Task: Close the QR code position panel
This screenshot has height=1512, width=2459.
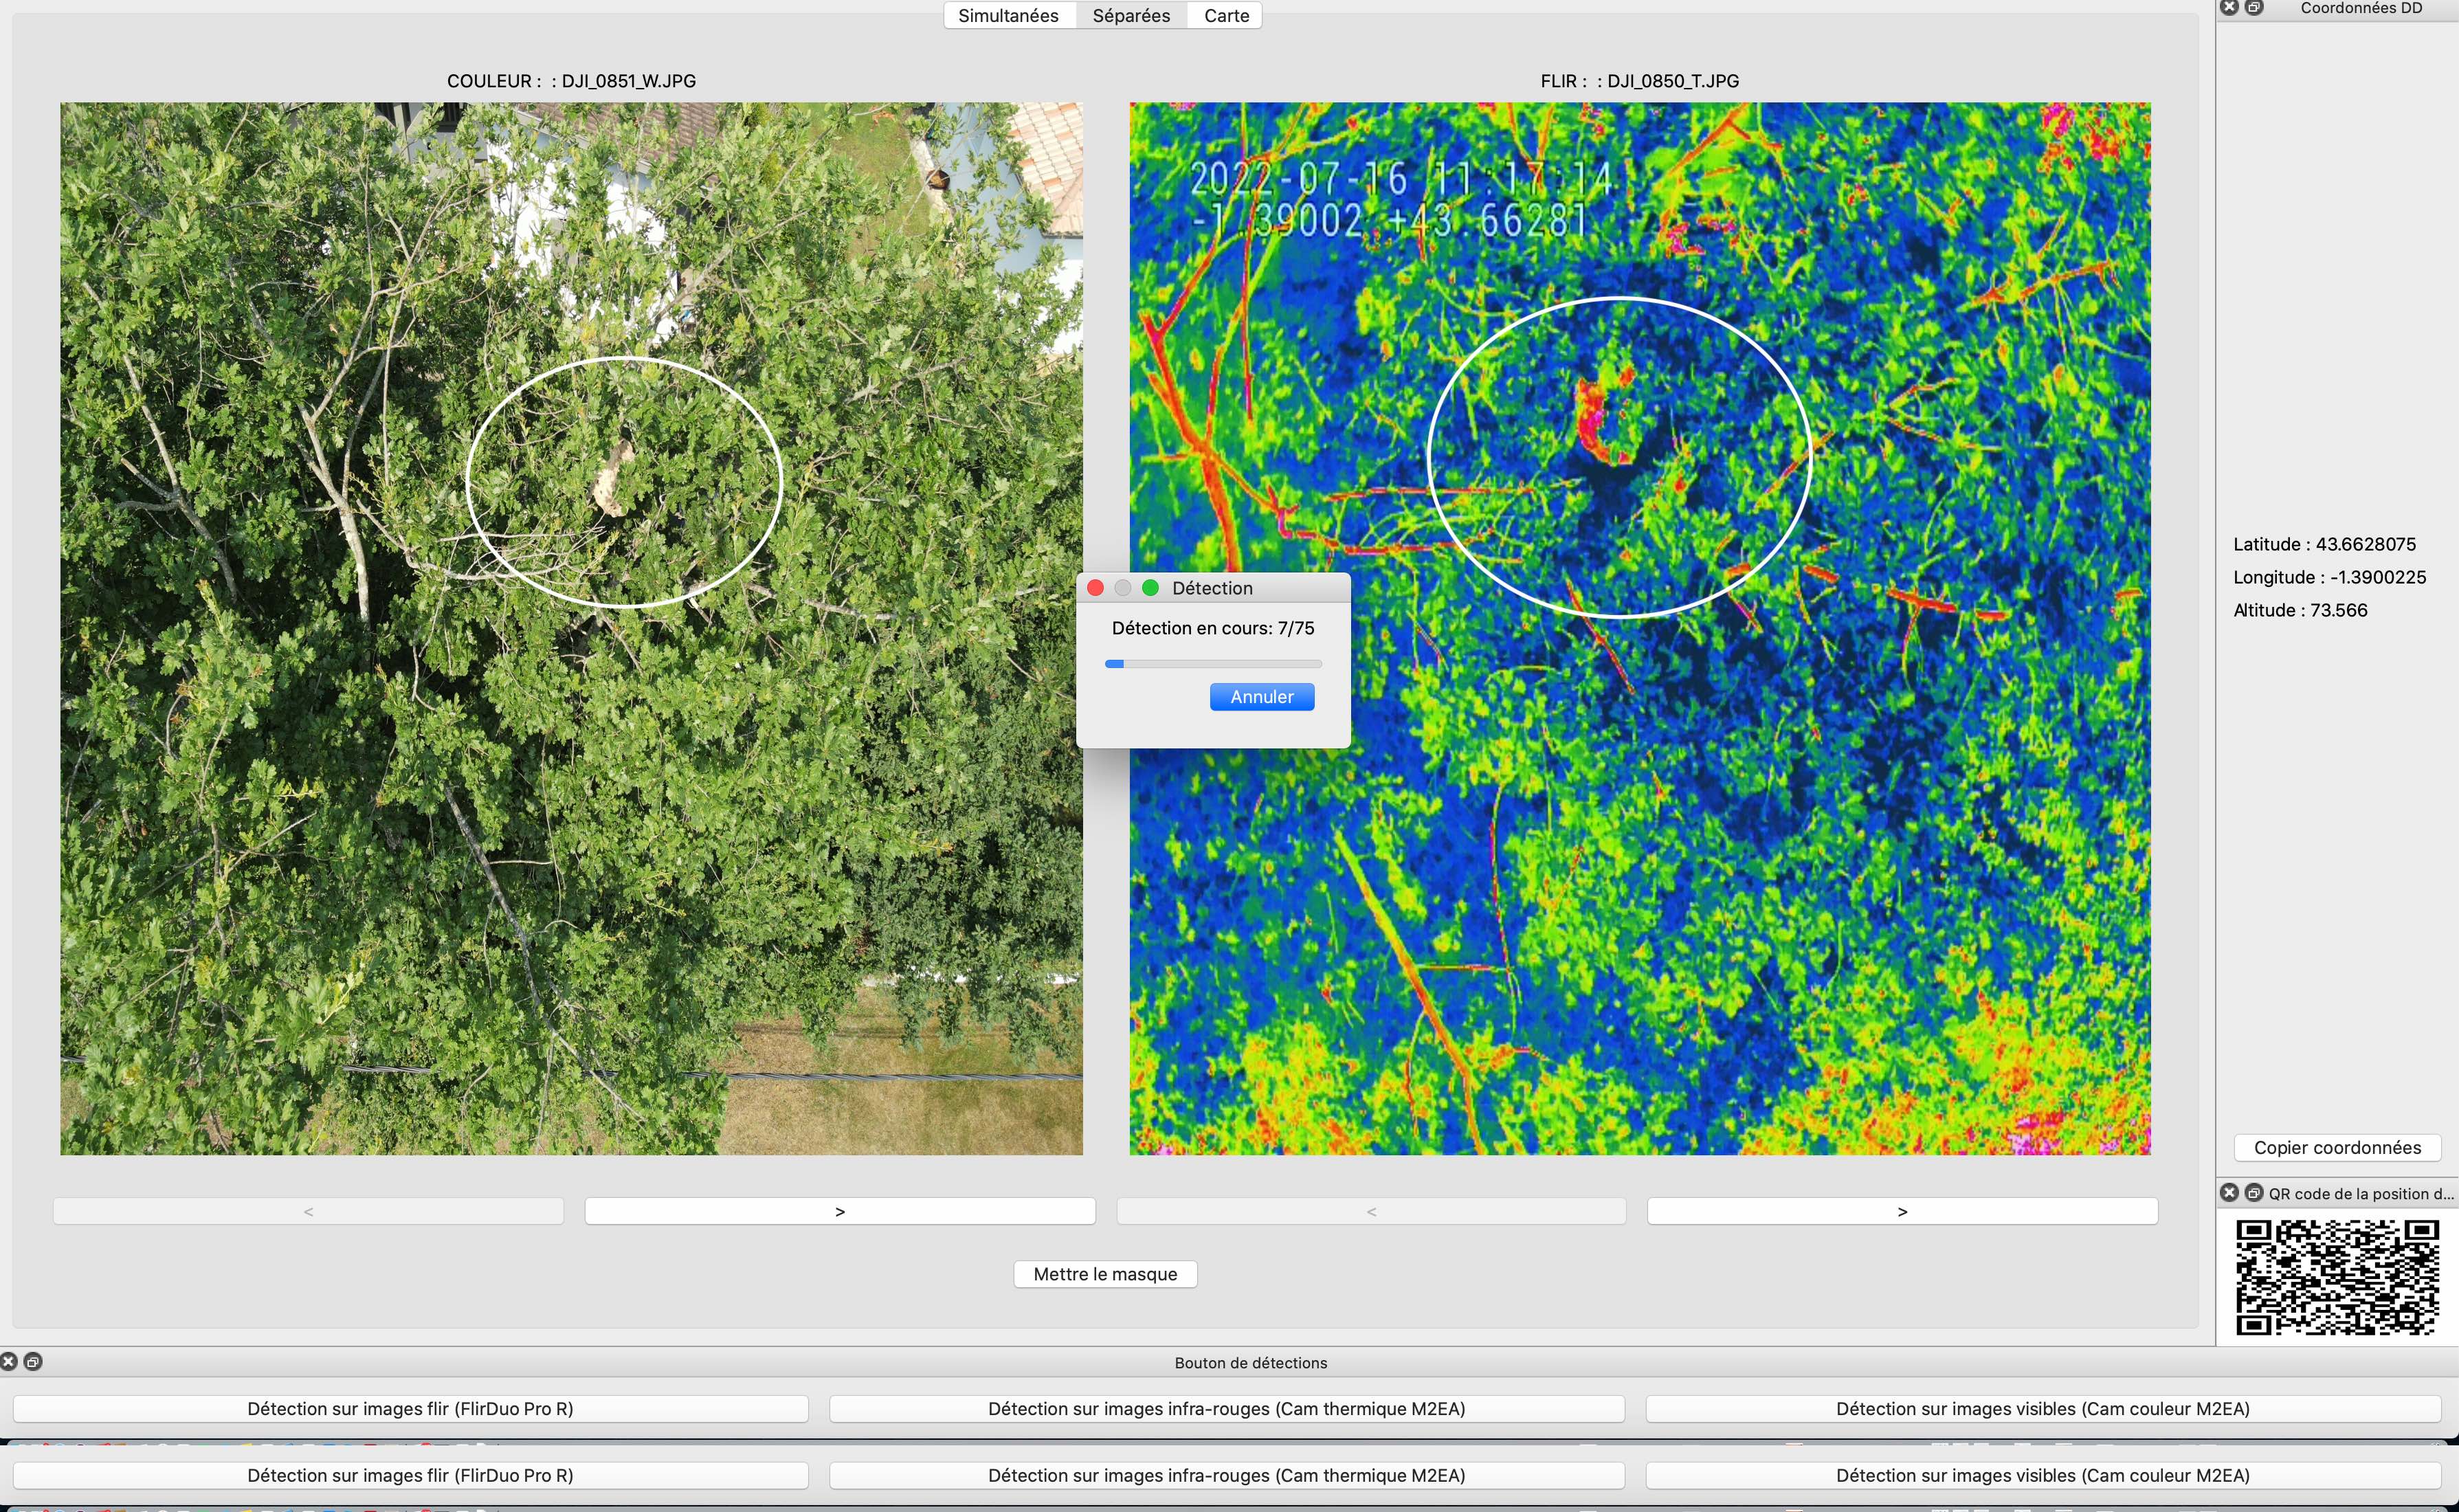Action: click(2229, 1193)
